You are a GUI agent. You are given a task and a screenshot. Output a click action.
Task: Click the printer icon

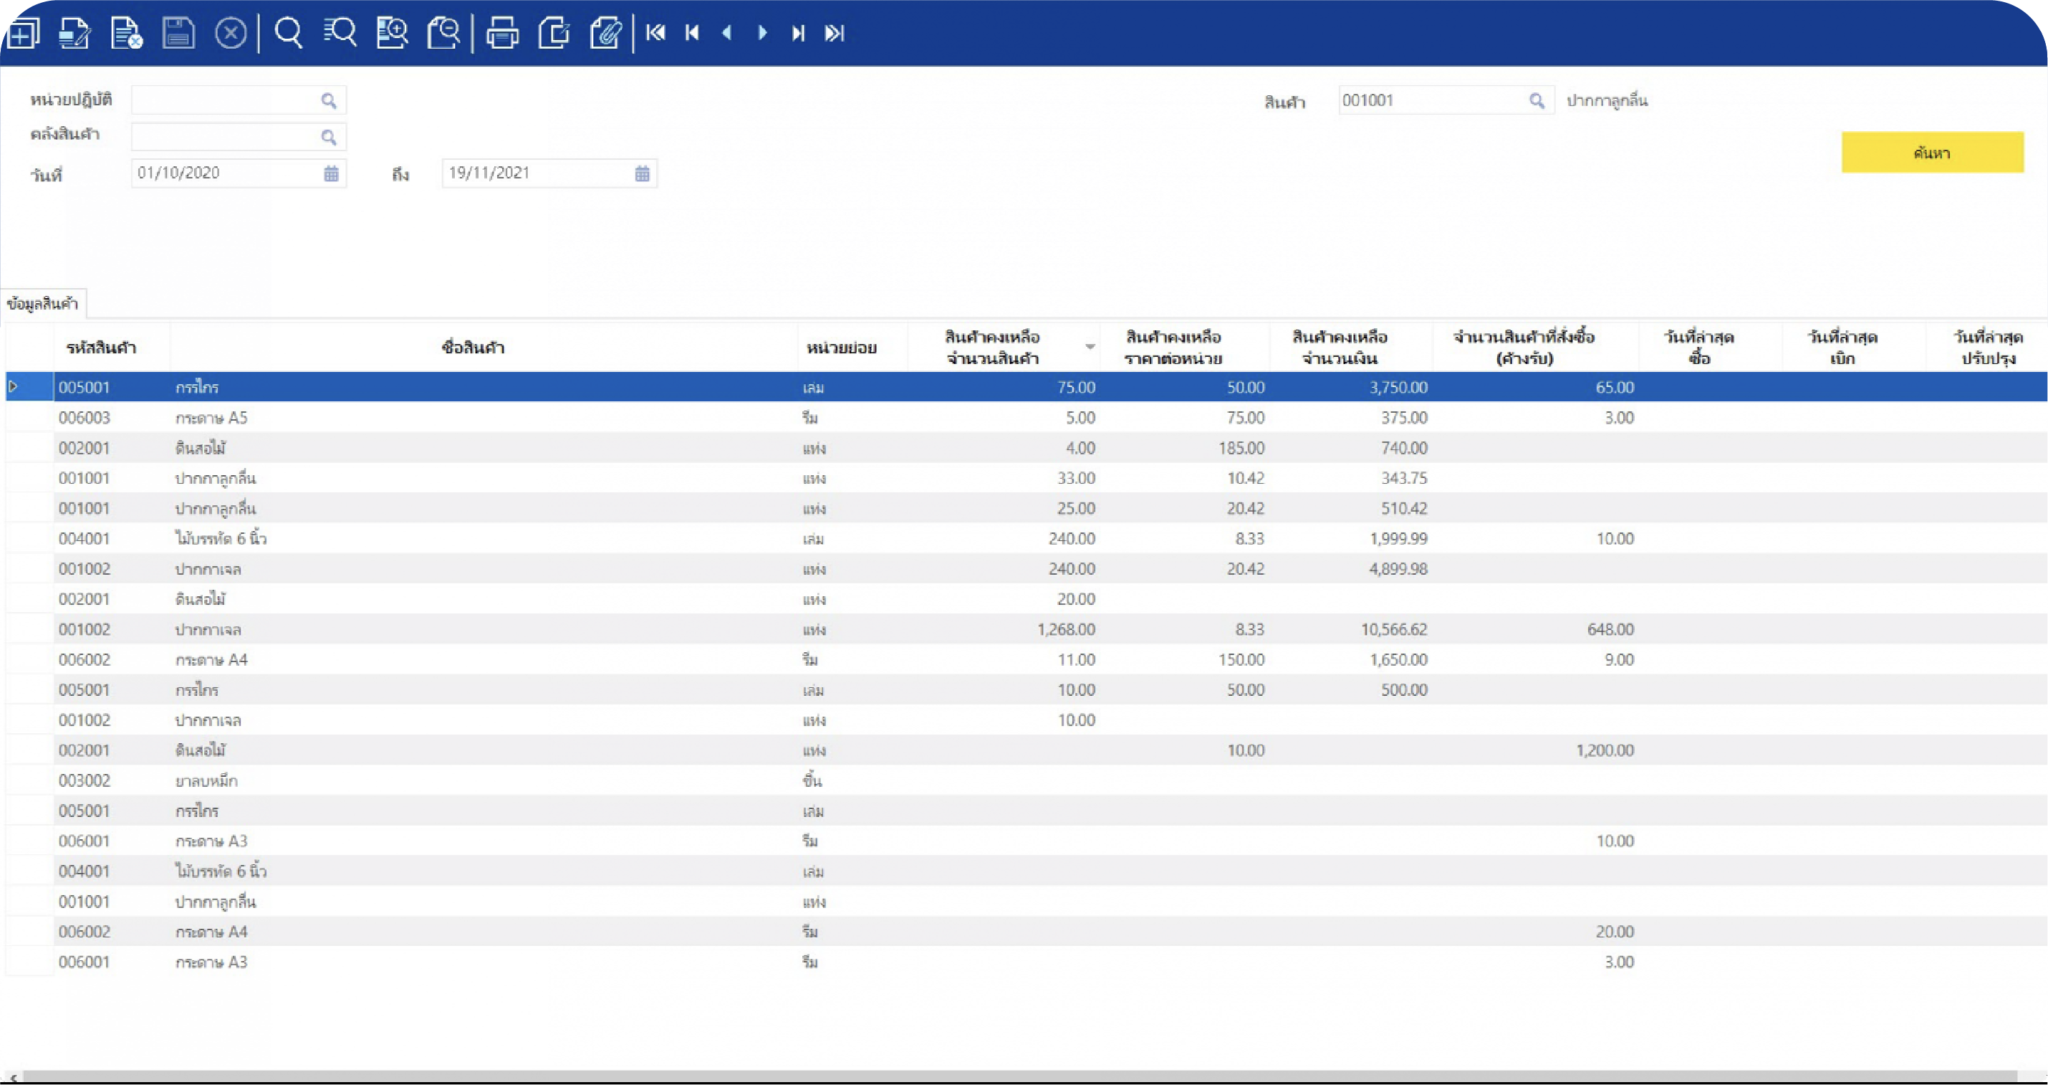502,33
